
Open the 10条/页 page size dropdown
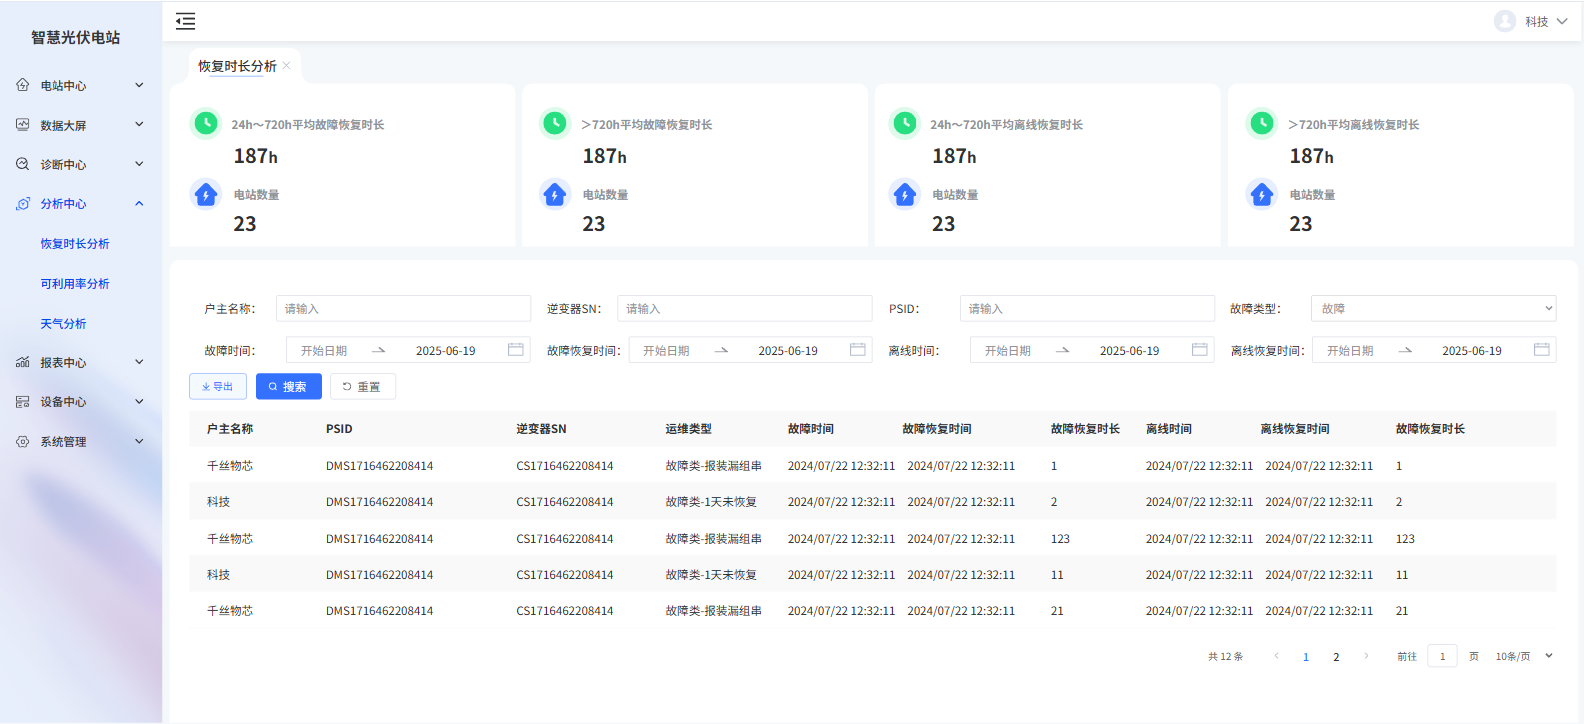point(1523,656)
